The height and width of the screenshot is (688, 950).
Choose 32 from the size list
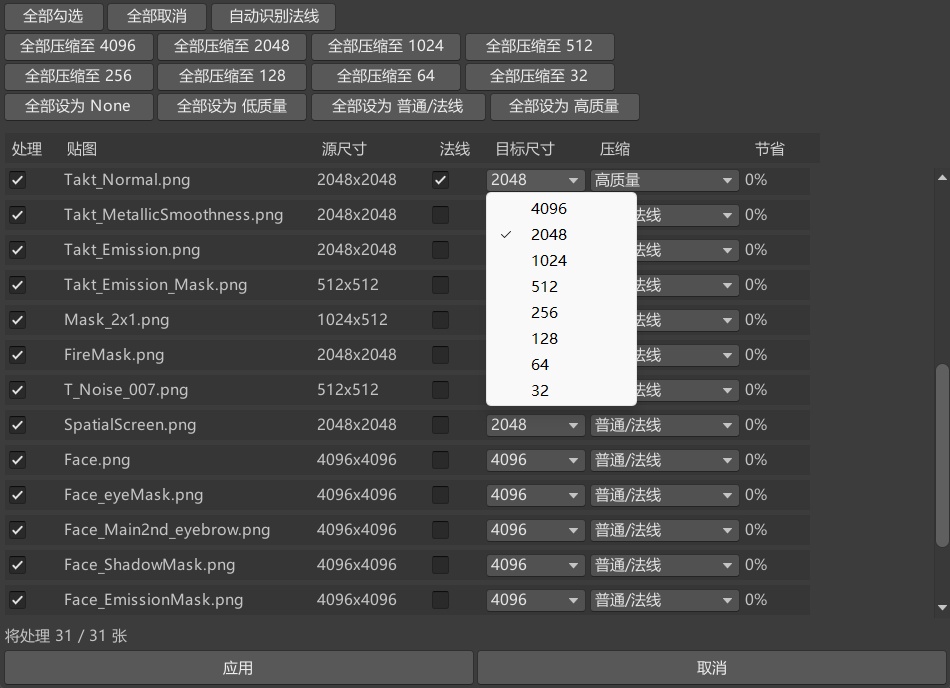pos(561,391)
